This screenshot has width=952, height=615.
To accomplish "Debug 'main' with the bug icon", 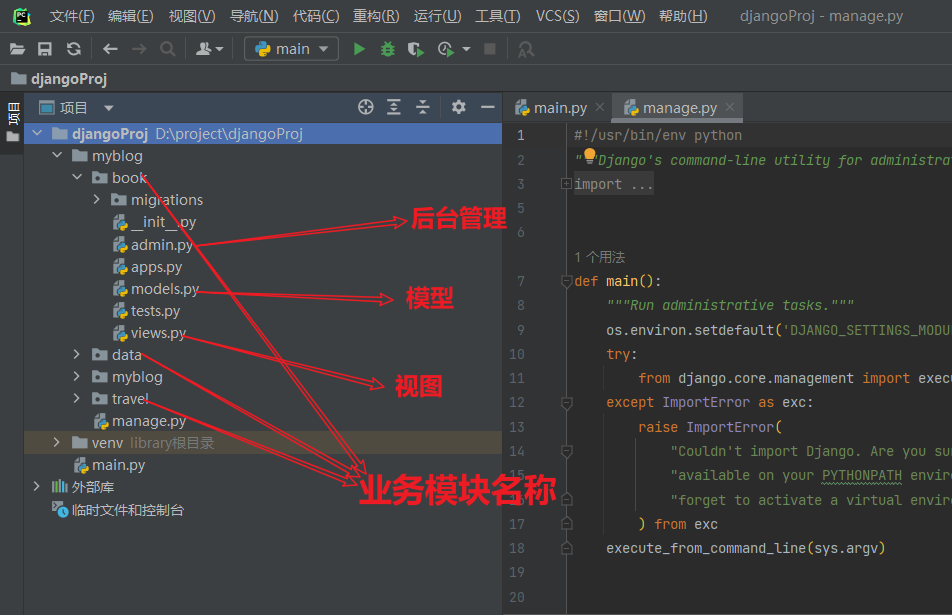I will coord(387,49).
